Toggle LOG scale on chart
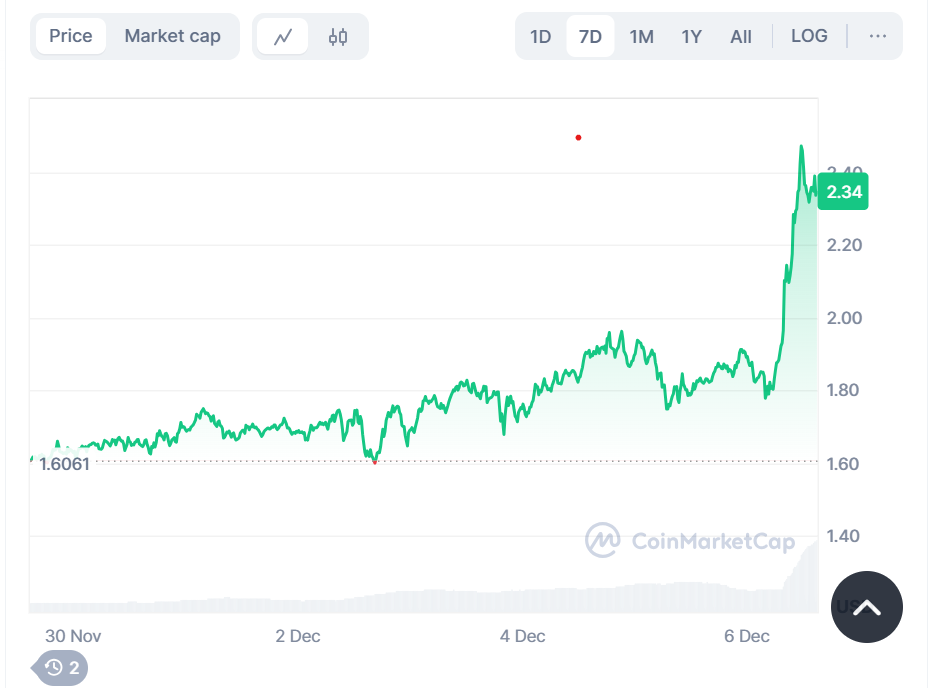The height and width of the screenshot is (688, 928). point(809,36)
